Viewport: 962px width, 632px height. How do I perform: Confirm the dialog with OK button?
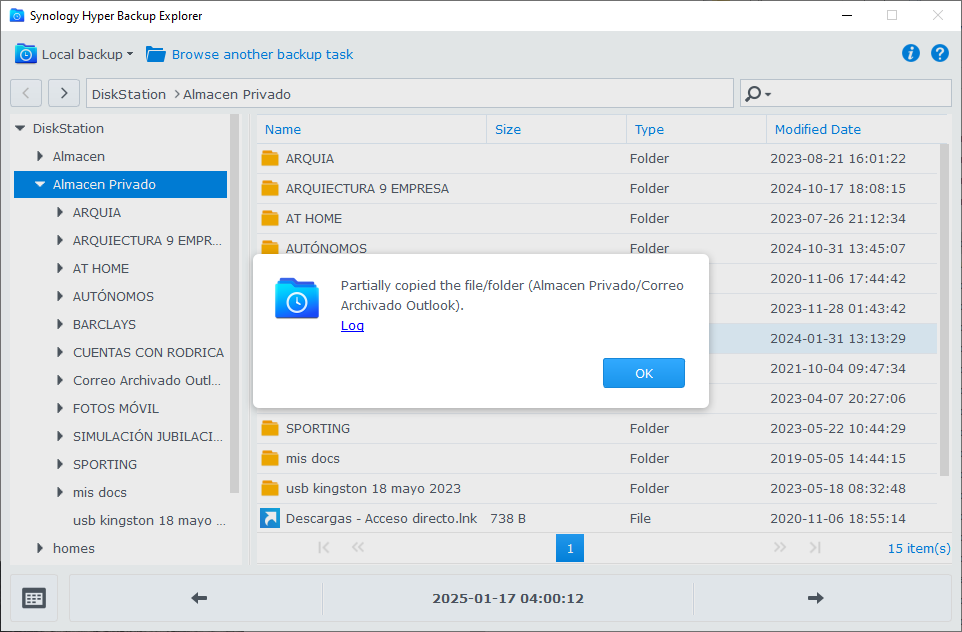(x=644, y=373)
